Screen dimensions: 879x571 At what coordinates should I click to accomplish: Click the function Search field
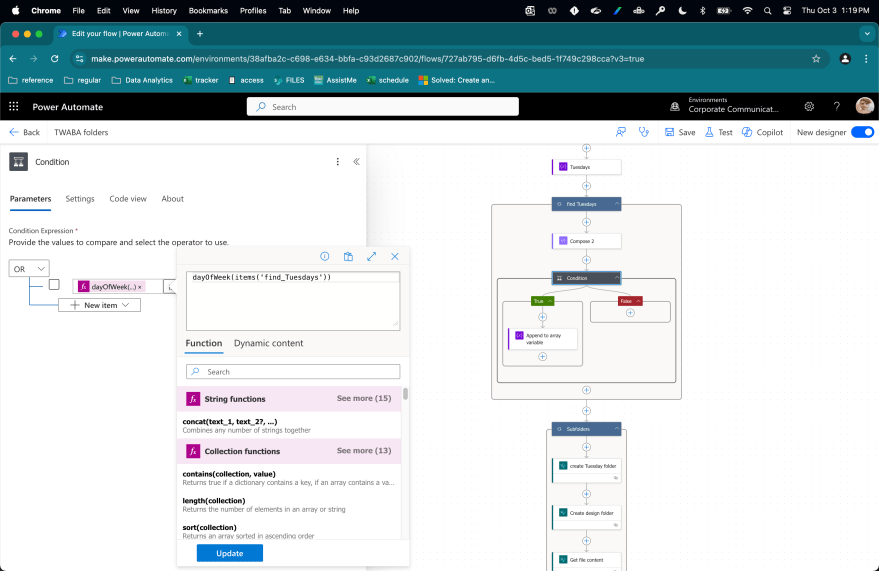(293, 372)
